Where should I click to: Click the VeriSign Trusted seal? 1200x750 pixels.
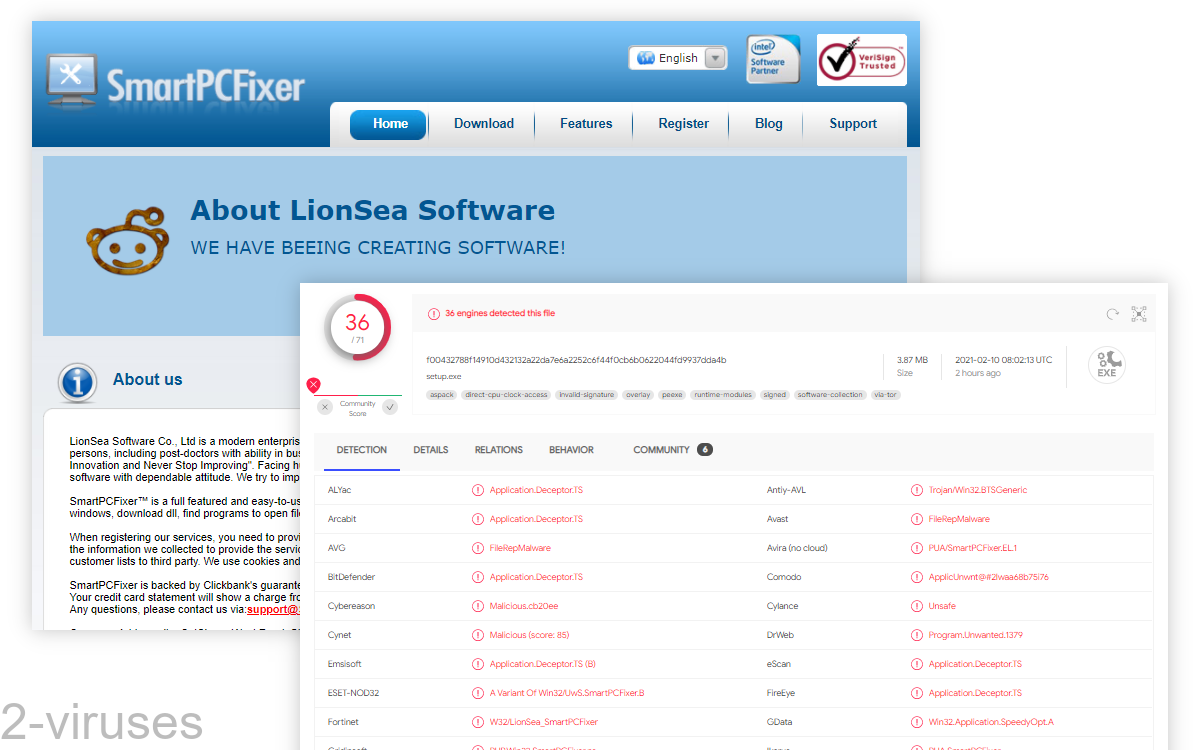coord(861,60)
